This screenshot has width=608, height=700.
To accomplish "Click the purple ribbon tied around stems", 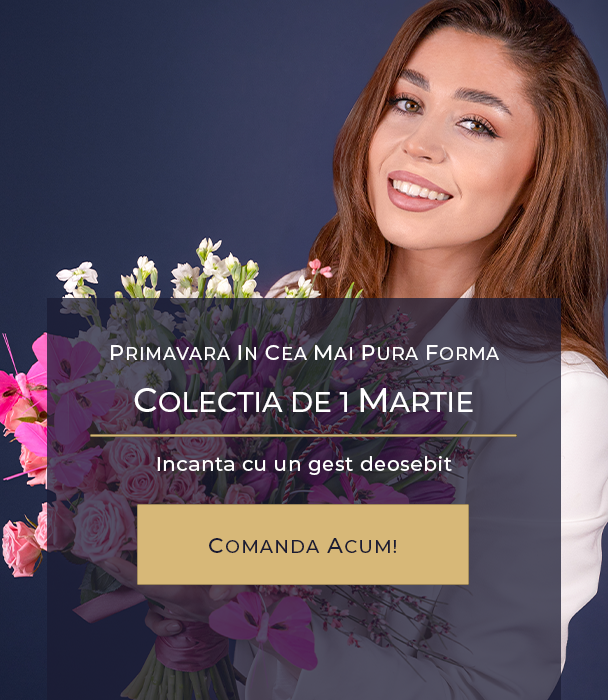I will [x=190, y=643].
